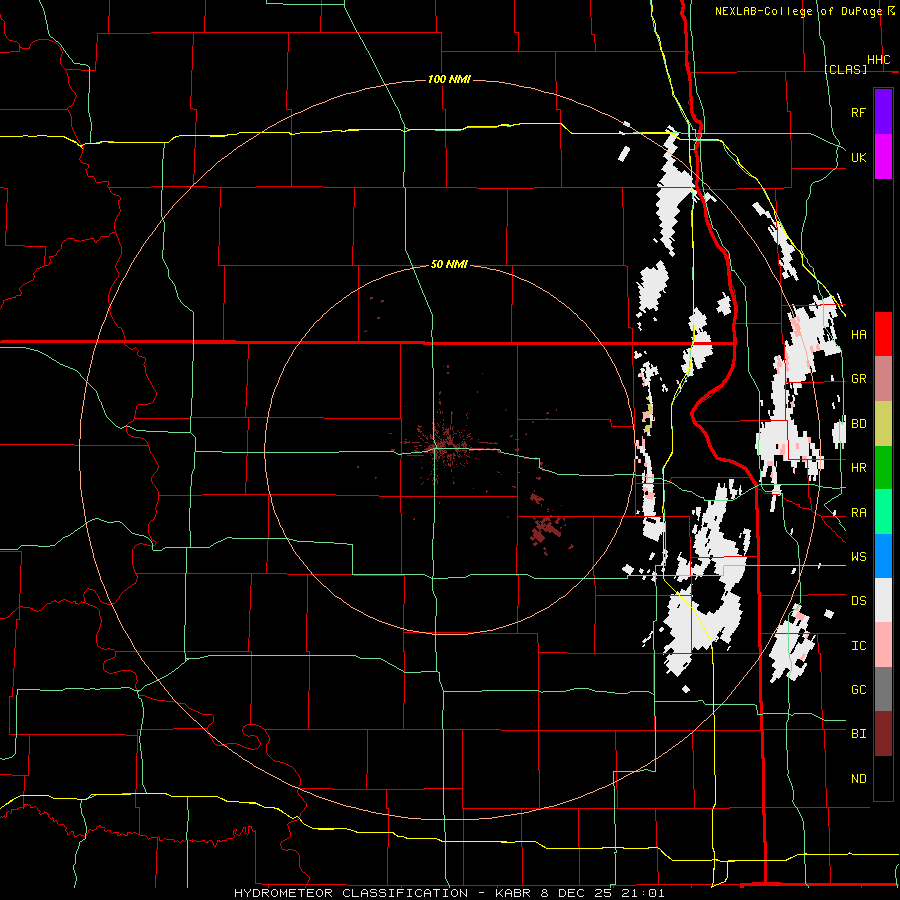Click the HA legend label
The width and height of the screenshot is (900, 900).
tap(858, 335)
